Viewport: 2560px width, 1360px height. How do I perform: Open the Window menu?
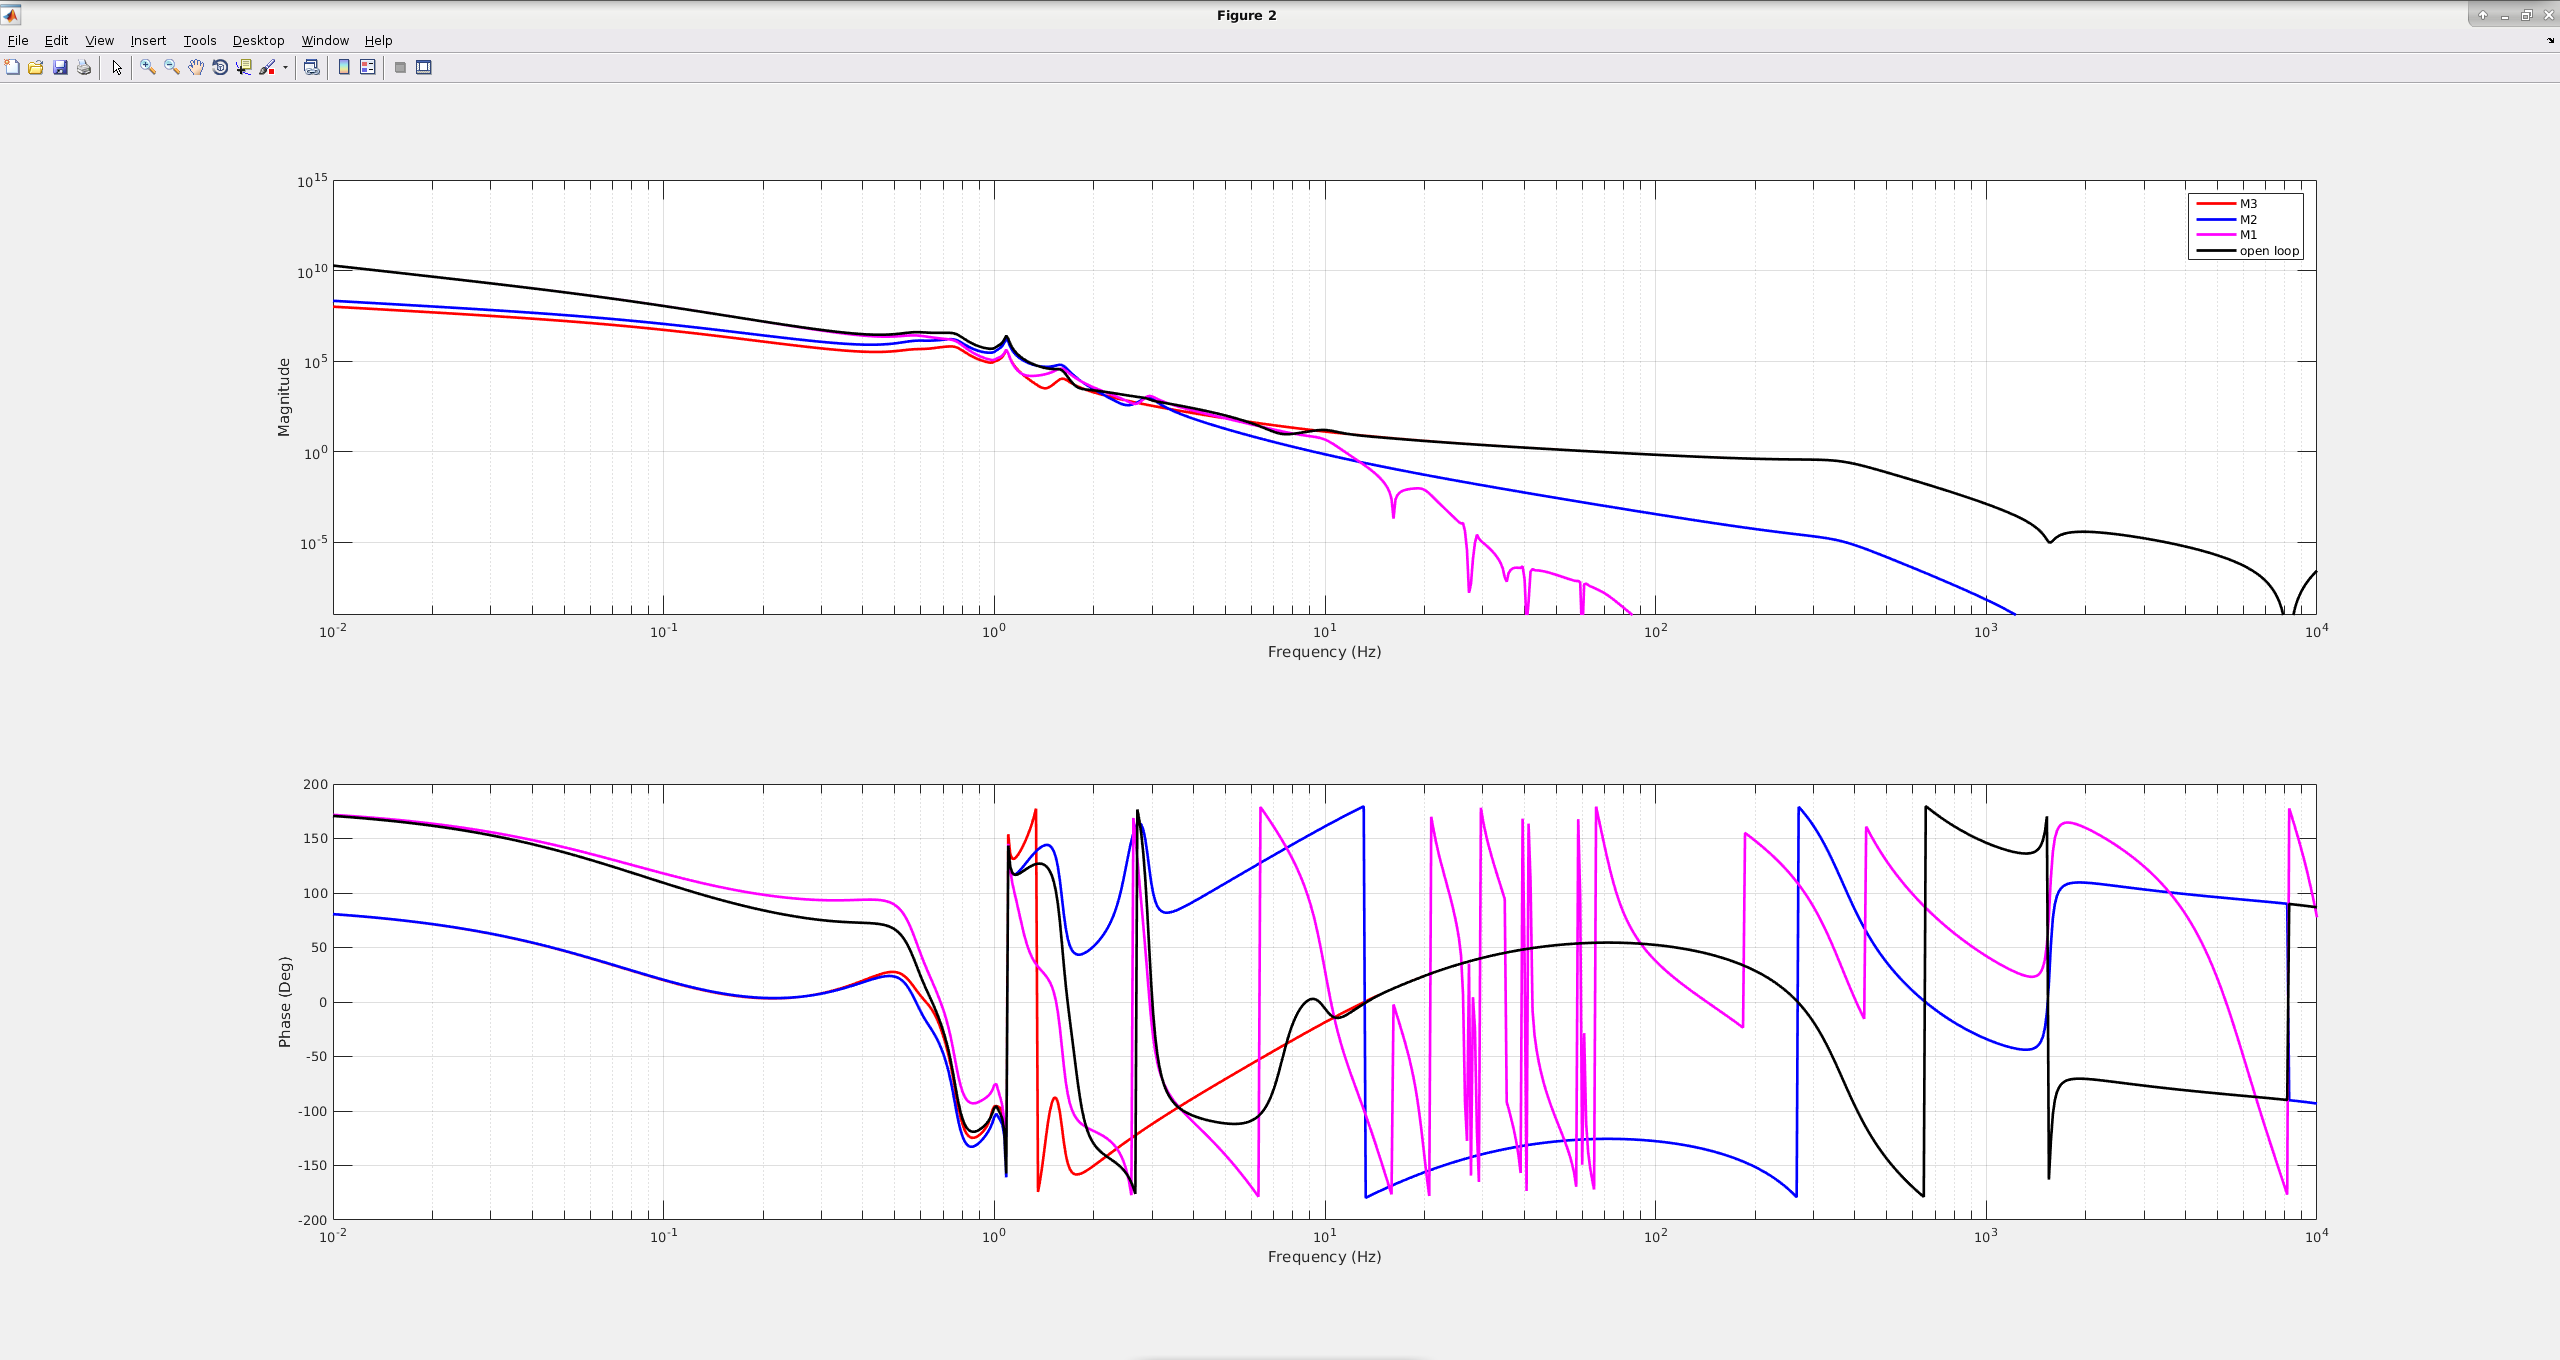click(x=325, y=41)
